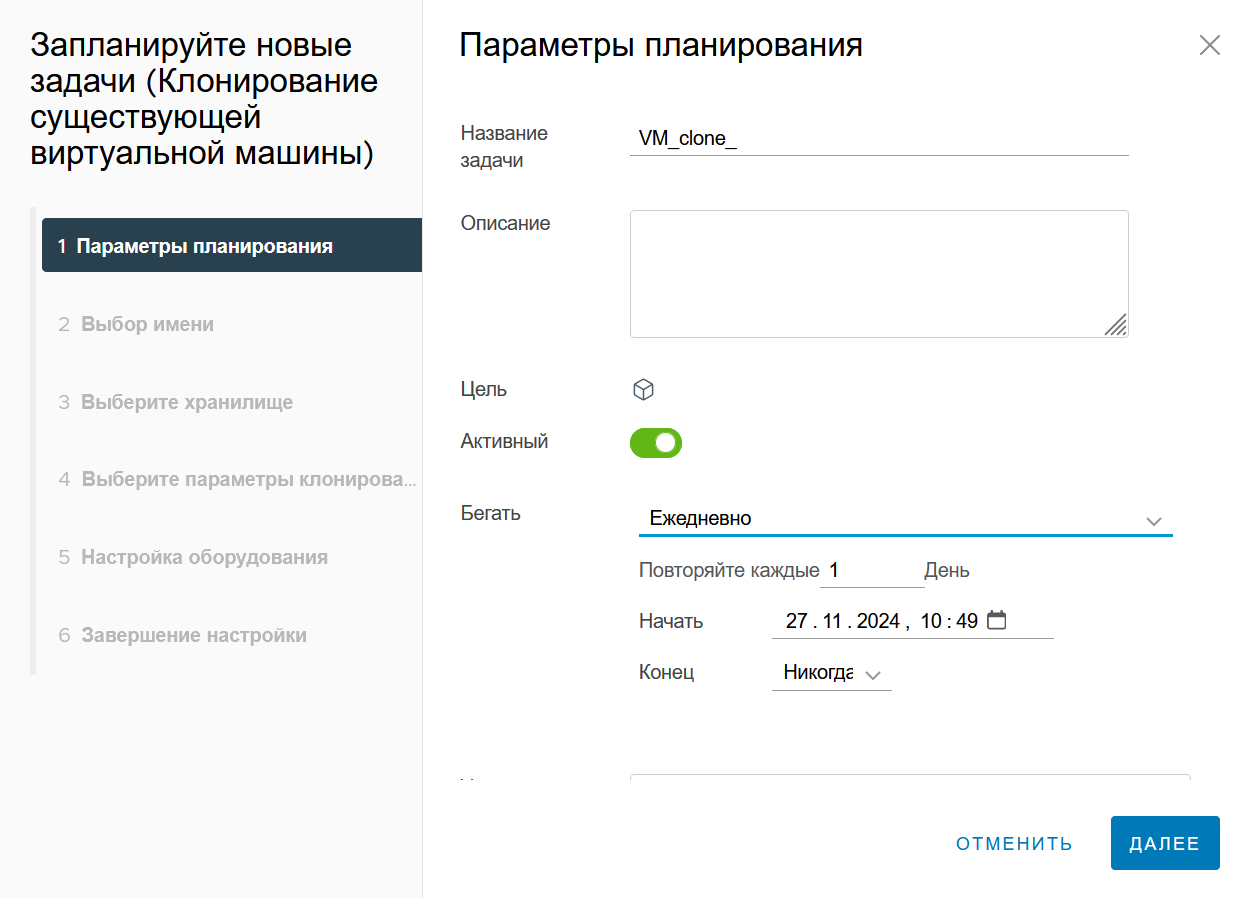The image size is (1244, 898).
Task: Go to step 4 Выберите параметры клонирования
Action: coord(237,479)
